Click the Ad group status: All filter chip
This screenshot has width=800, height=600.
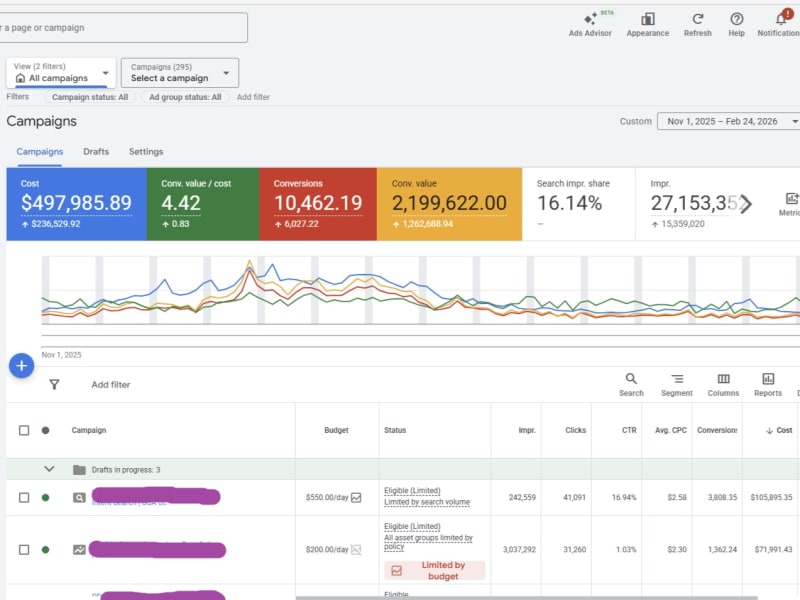click(185, 97)
